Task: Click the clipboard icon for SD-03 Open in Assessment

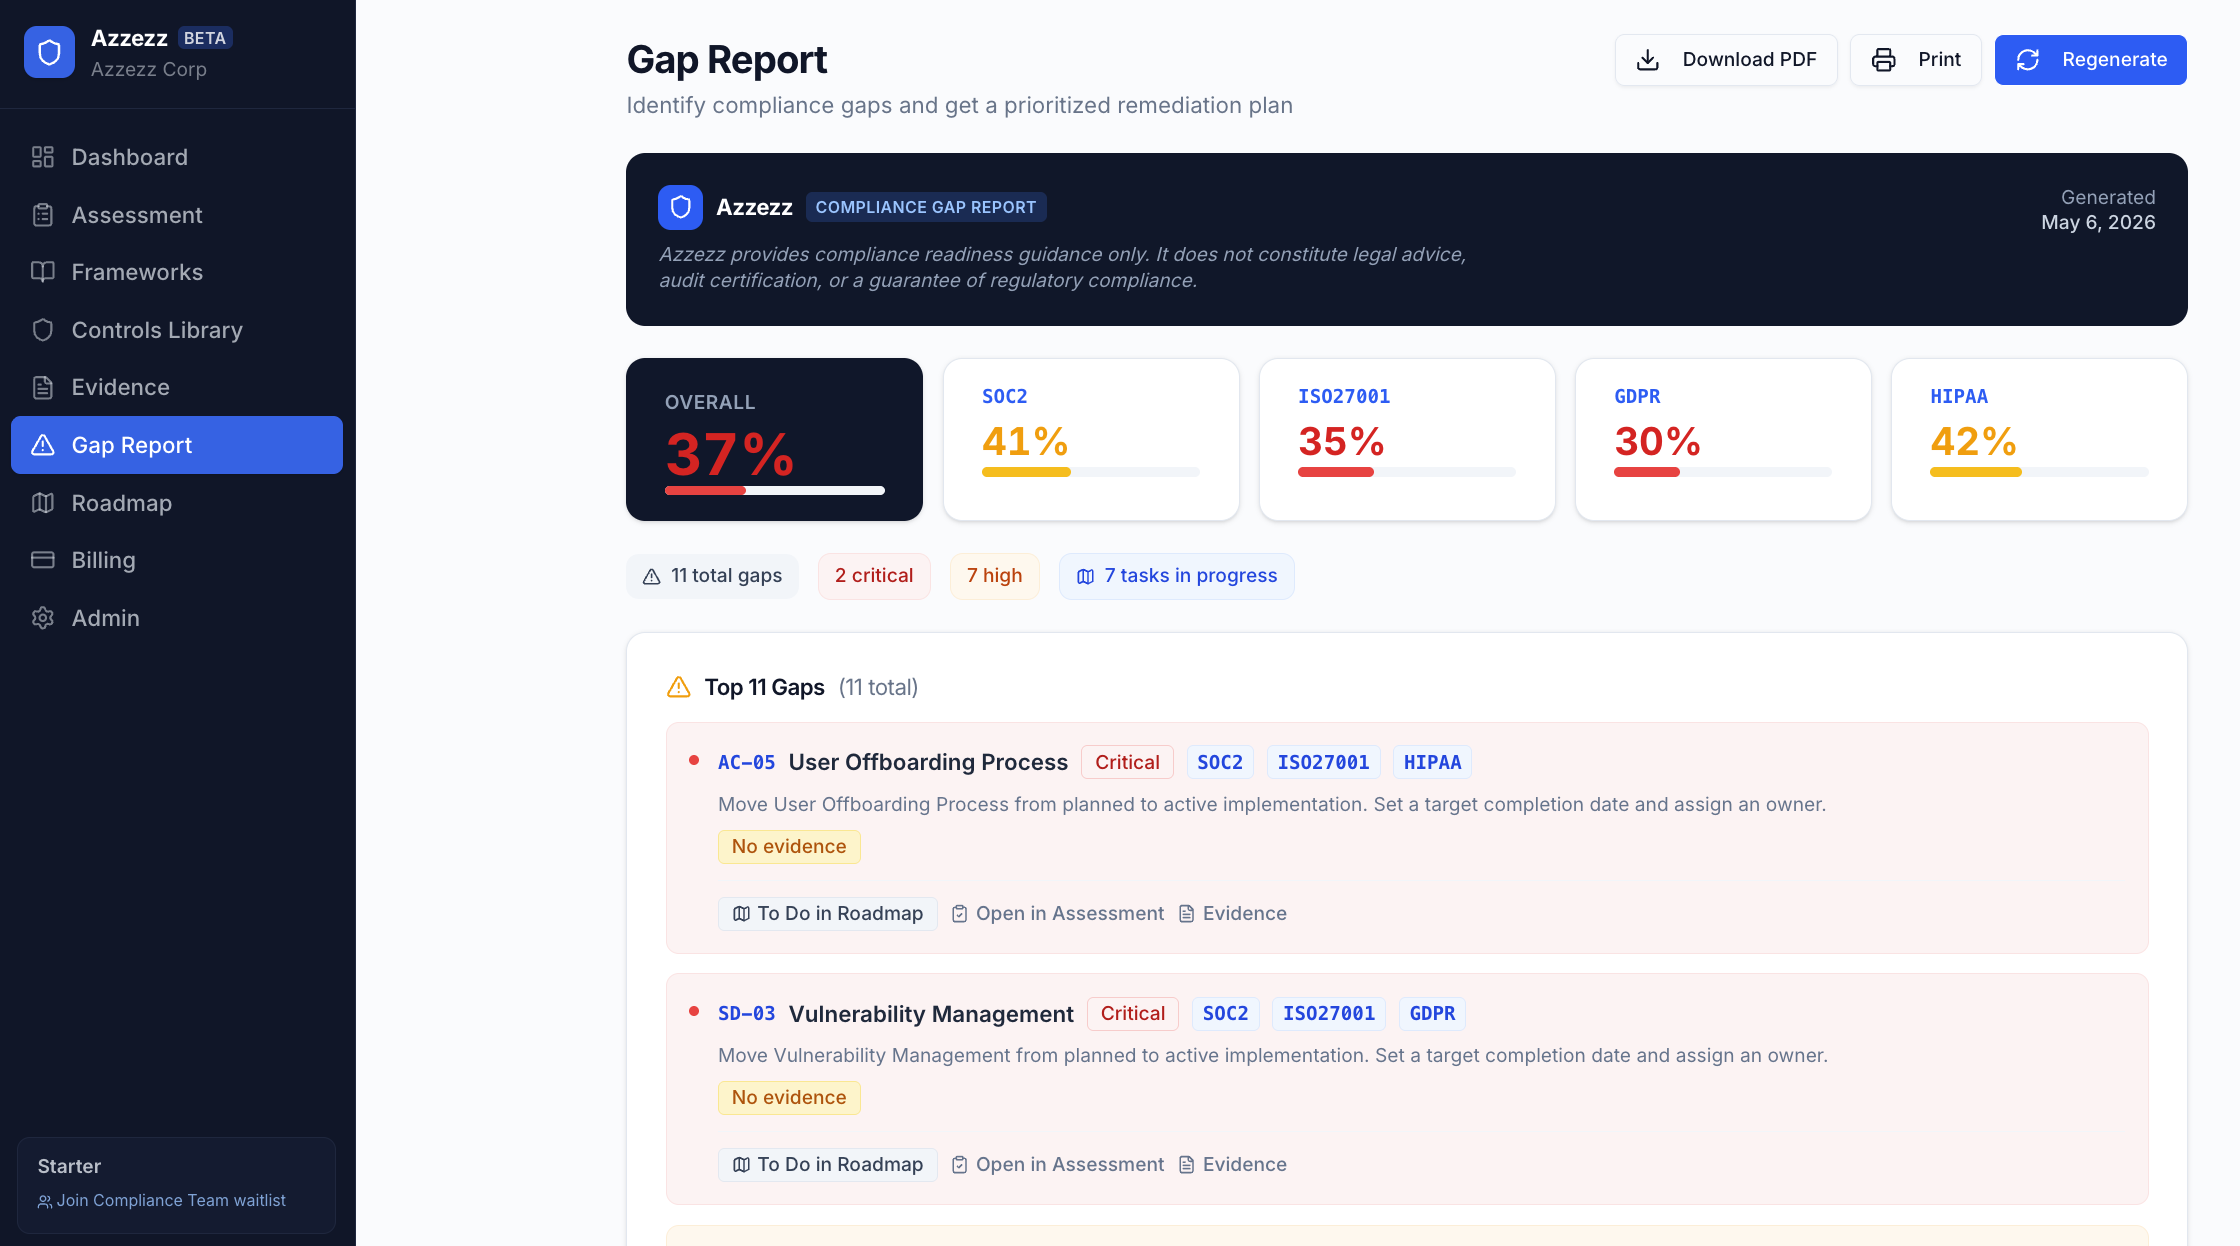Action: (960, 1165)
